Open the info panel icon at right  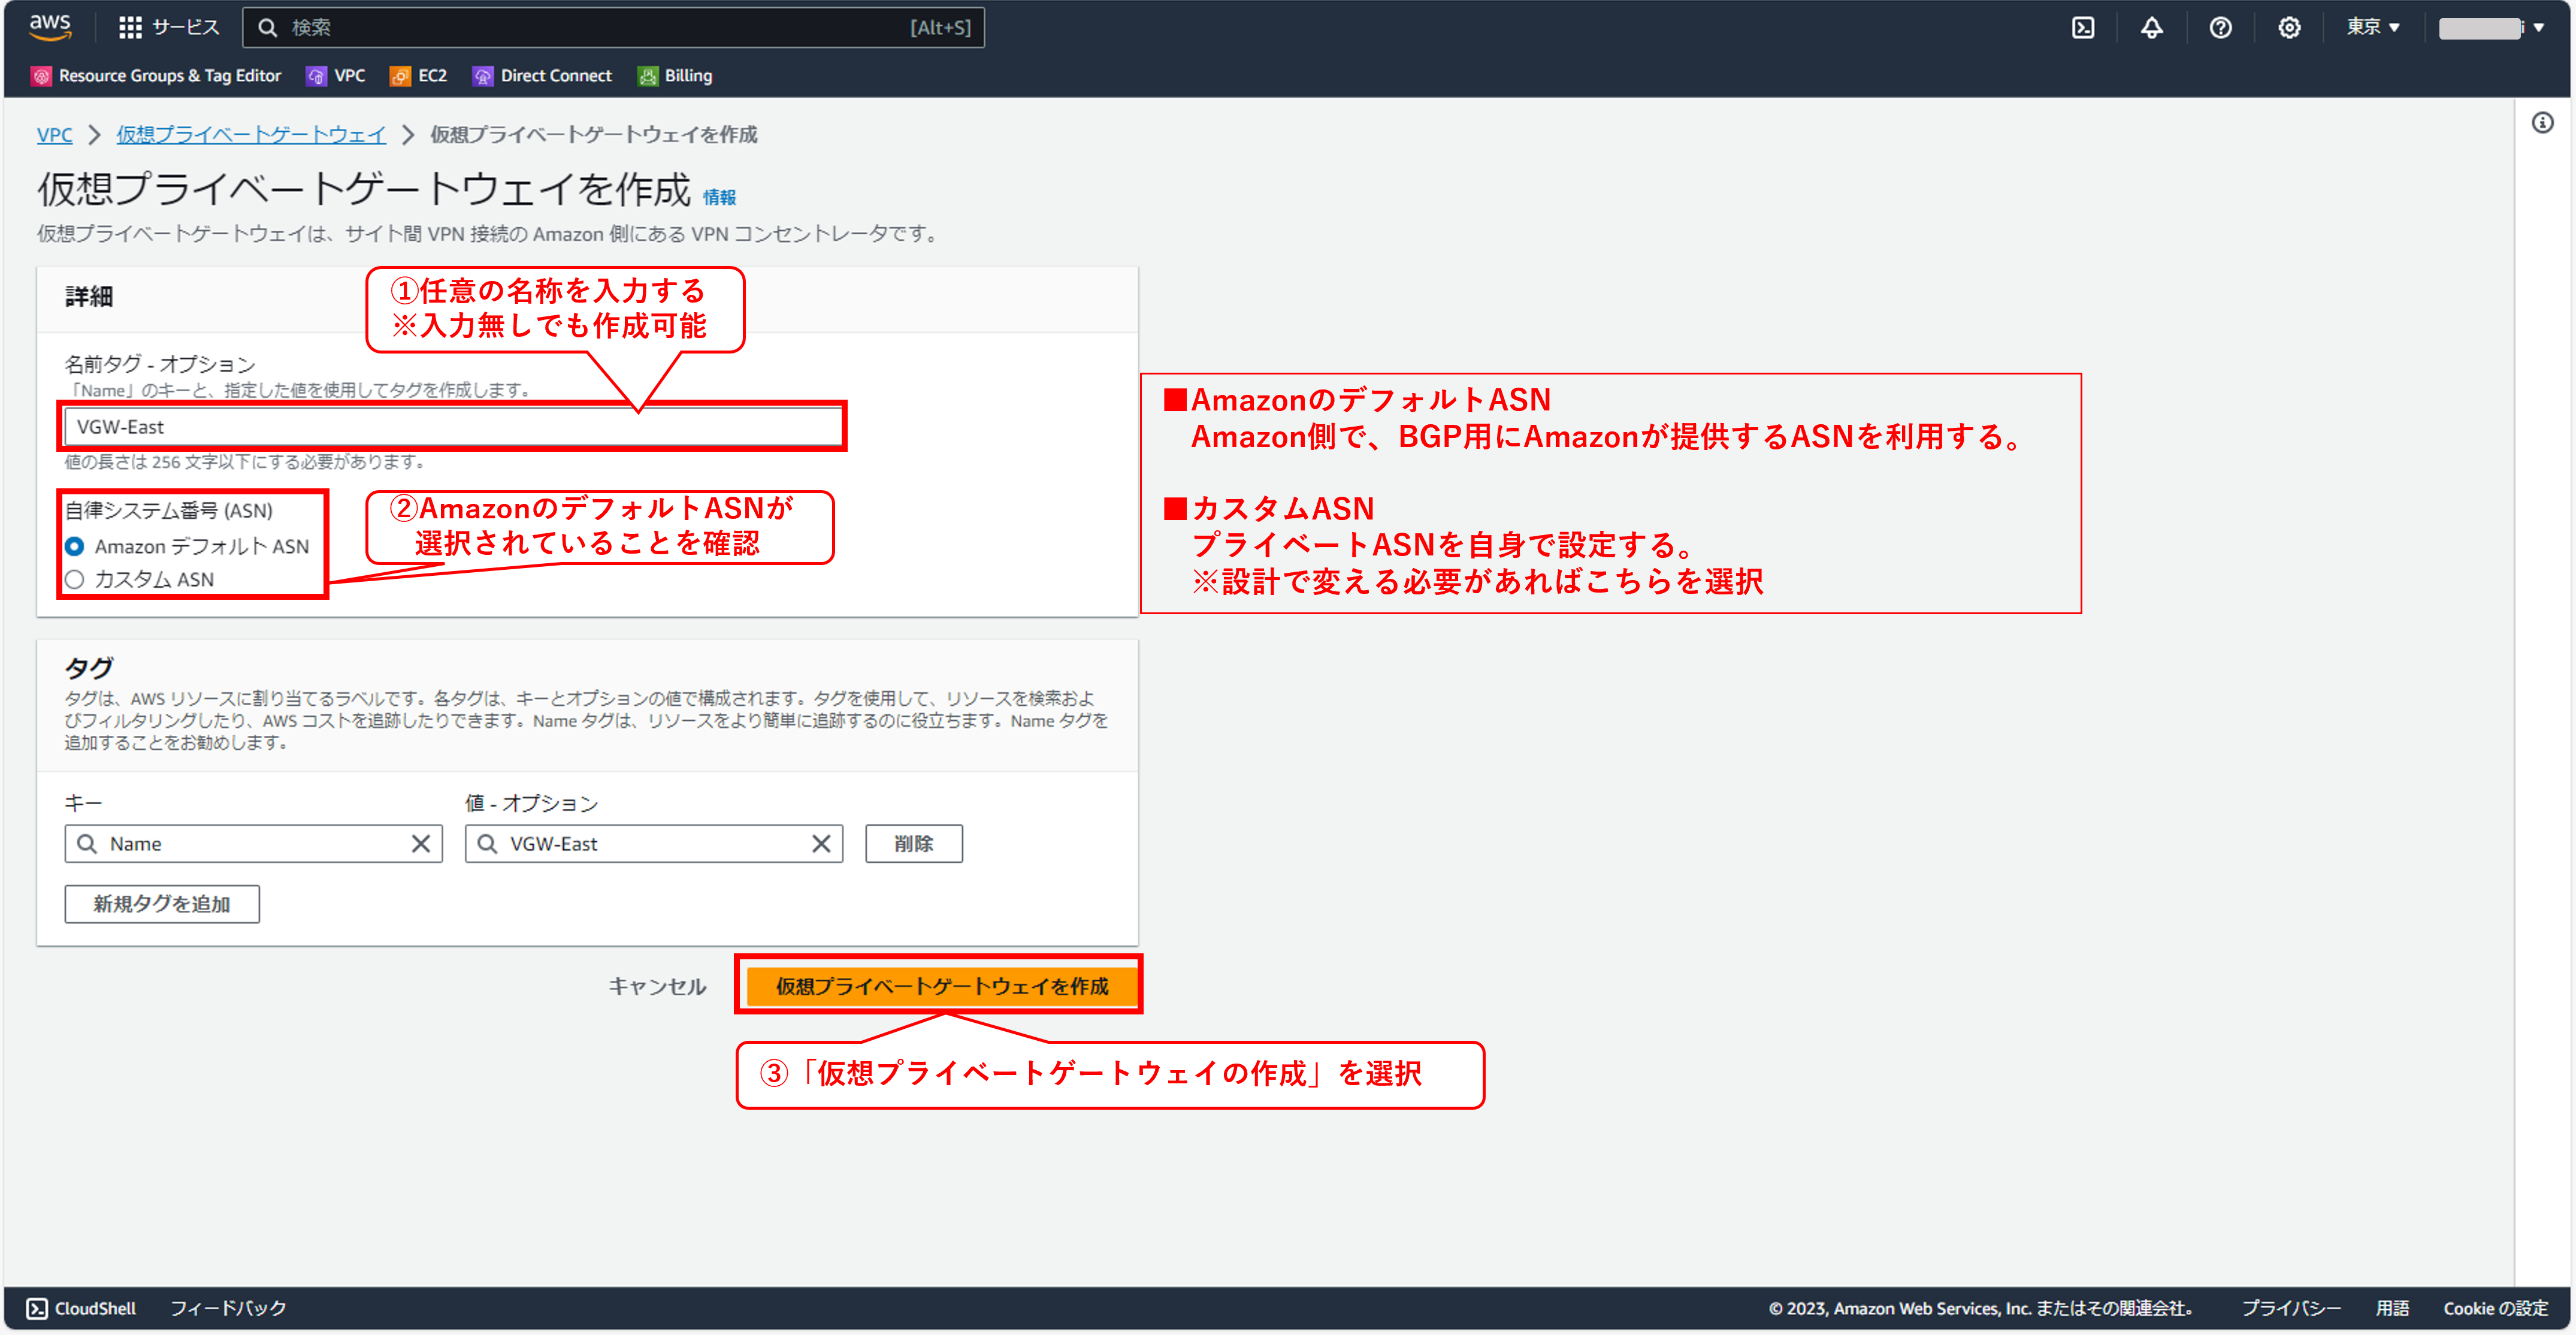[2542, 123]
